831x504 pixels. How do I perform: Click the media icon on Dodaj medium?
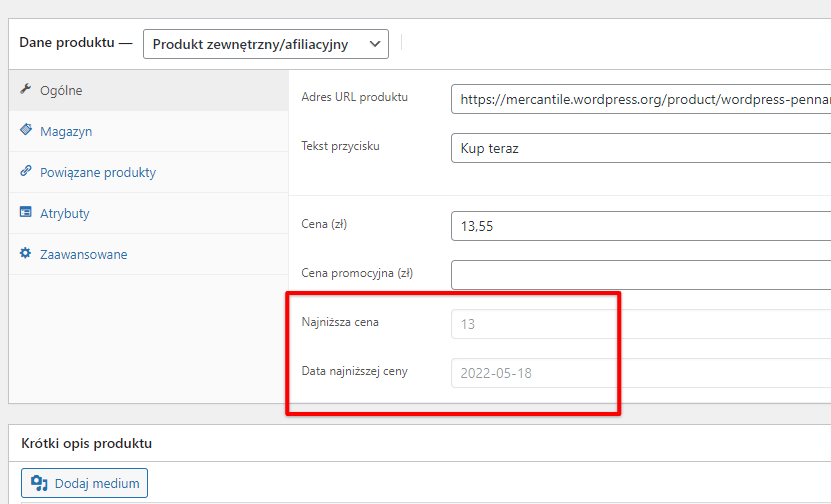39,483
